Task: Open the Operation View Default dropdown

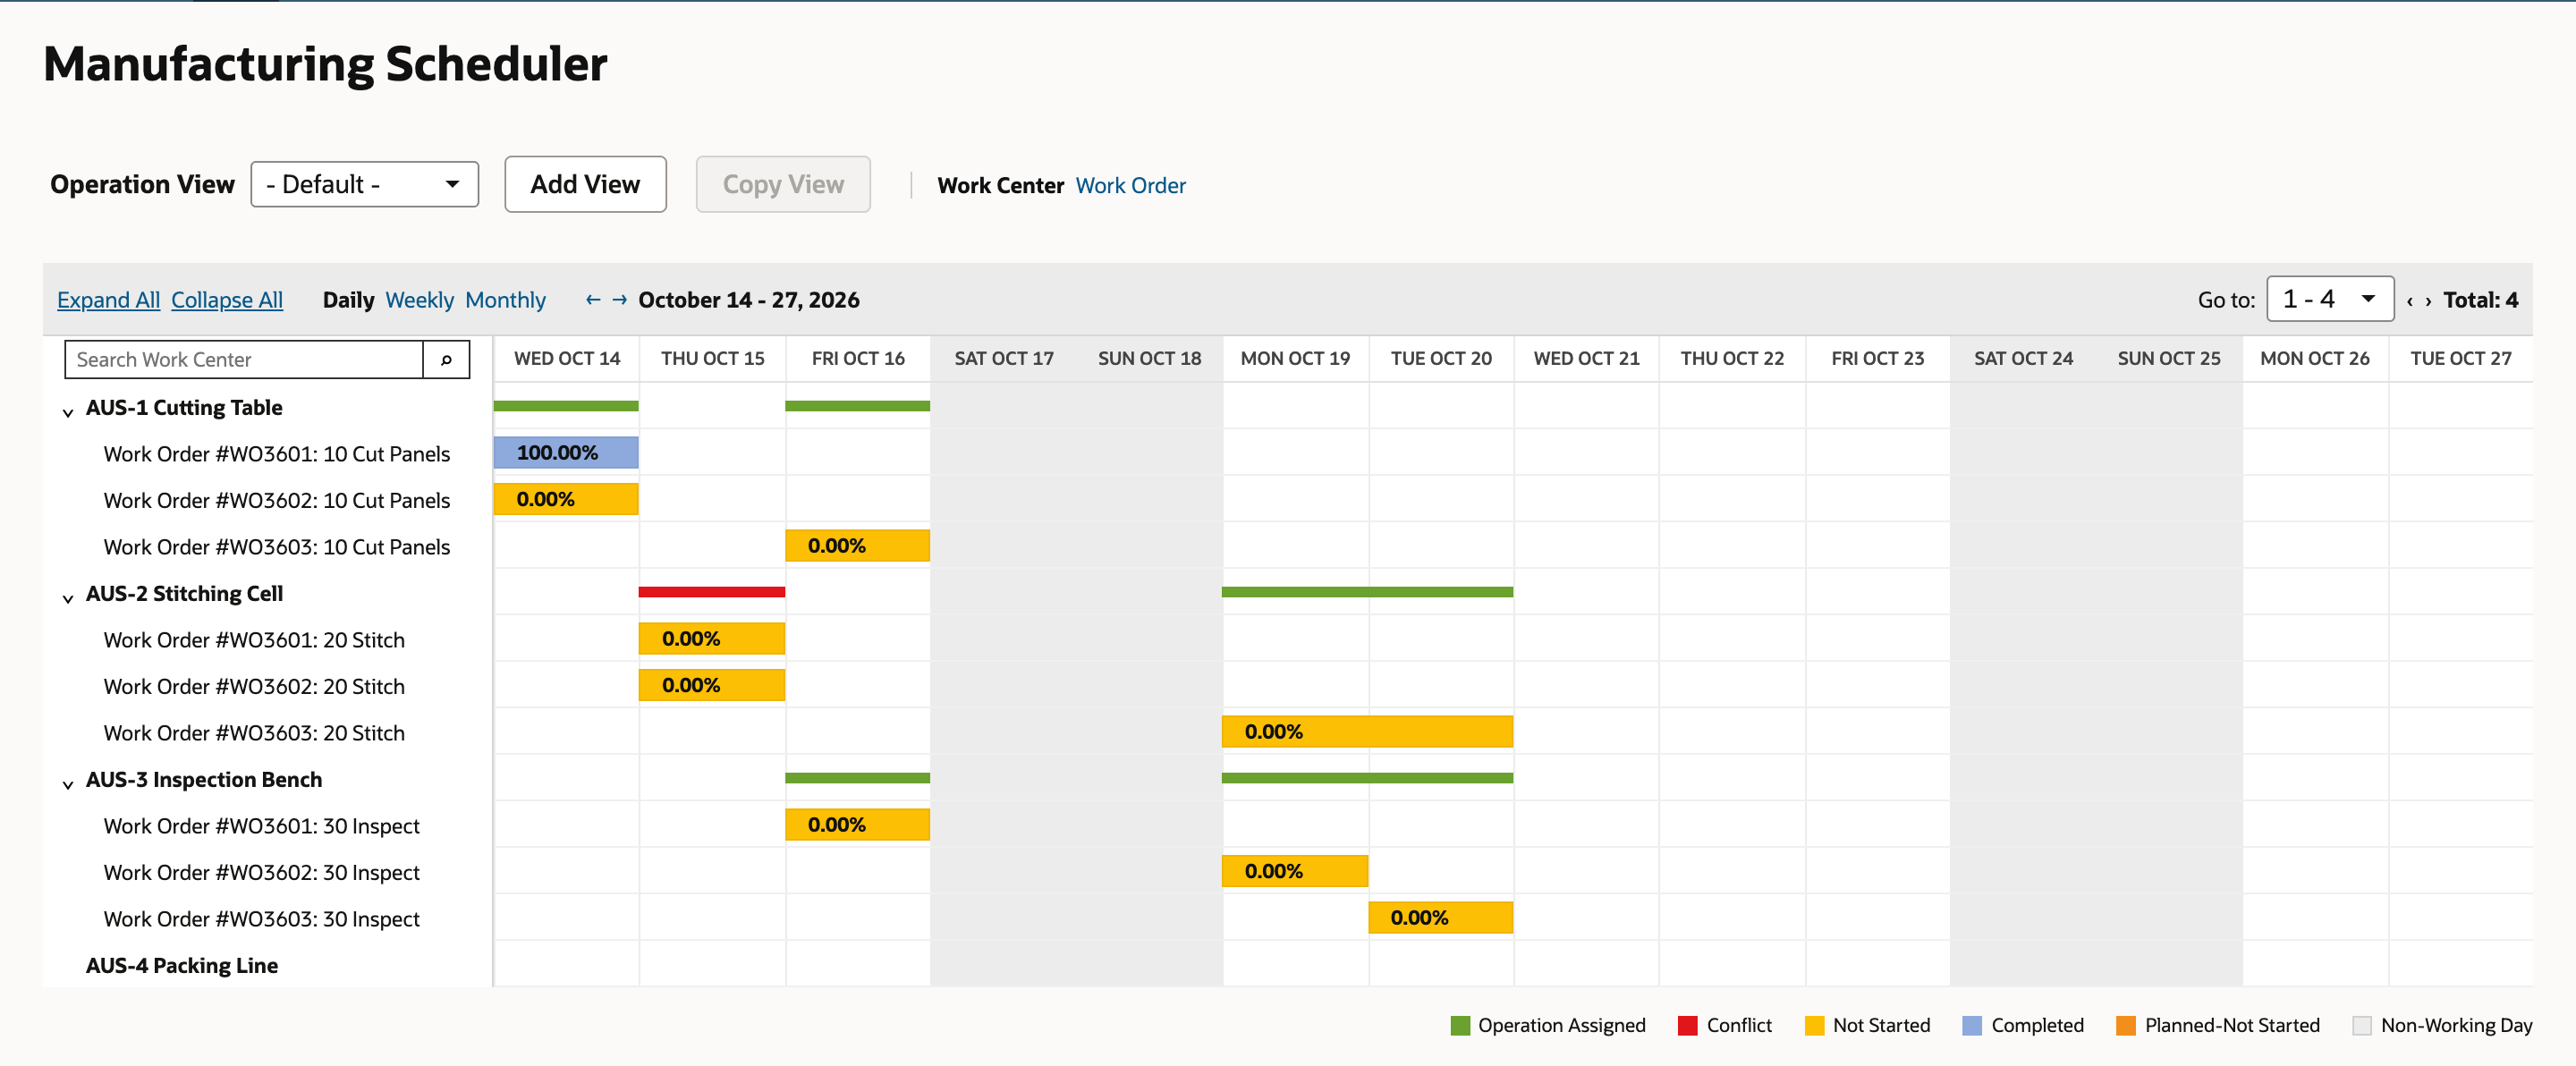Action: 365,185
